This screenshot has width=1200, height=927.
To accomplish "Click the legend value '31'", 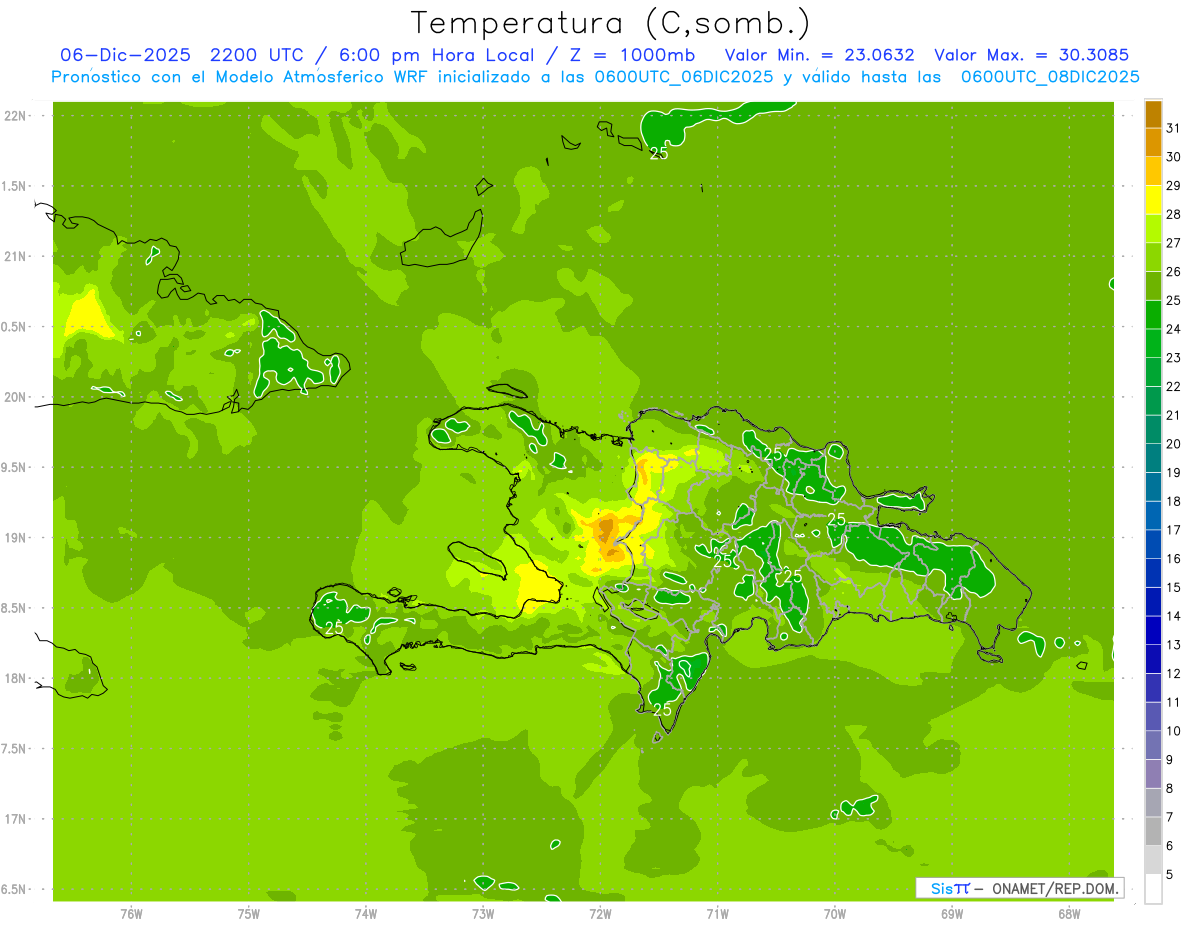I will click(x=1173, y=128).
